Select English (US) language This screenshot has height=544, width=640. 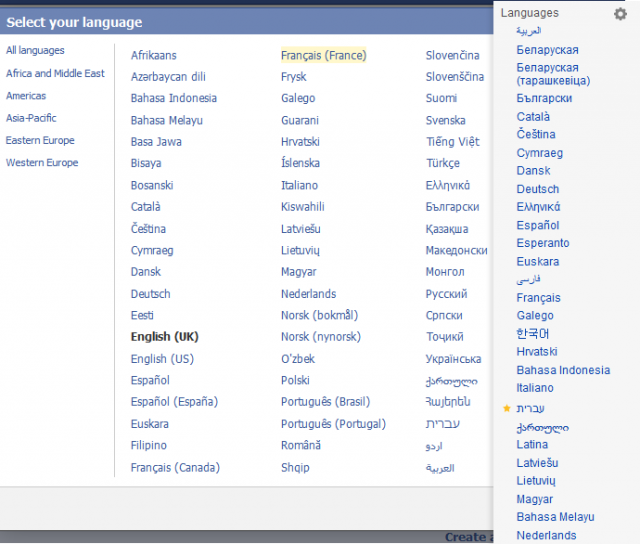[162, 359]
